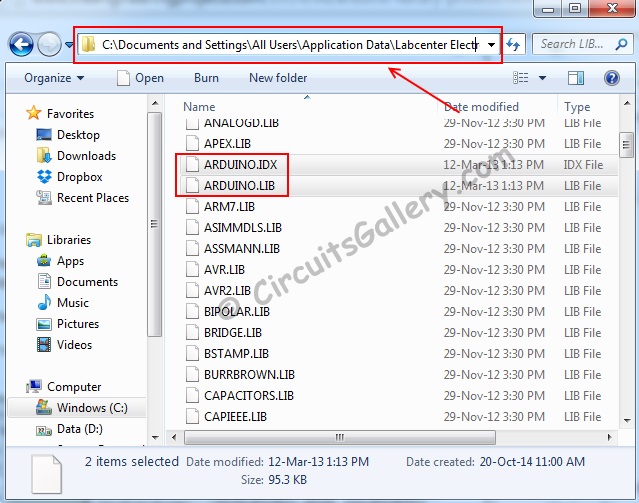
Task: Change the view with the views icon
Action: 521,77
